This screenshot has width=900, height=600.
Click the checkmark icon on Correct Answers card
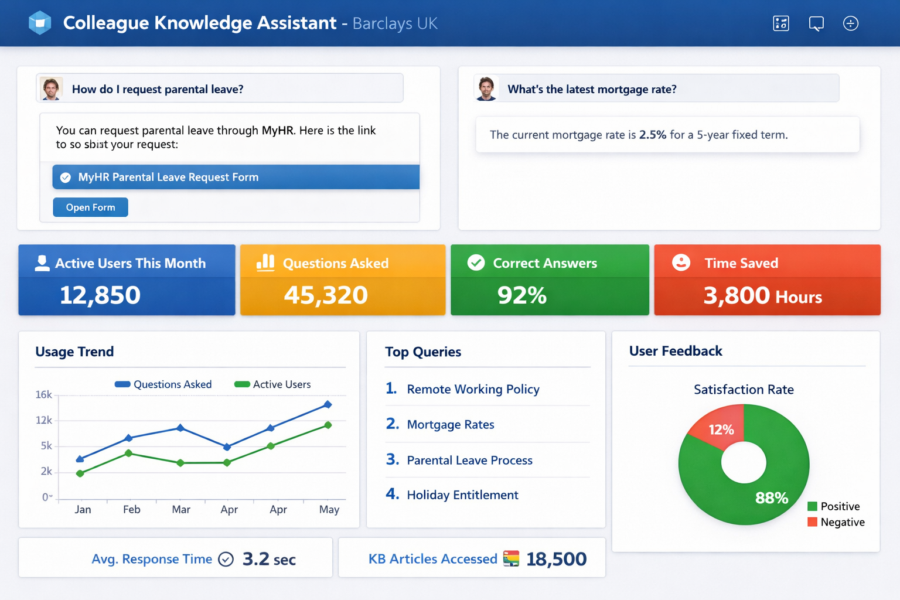click(476, 262)
